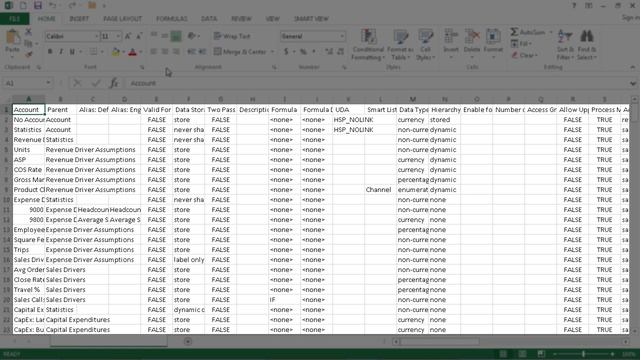The height and width of the screenshot is (360, 640).
Task: Apply the red font color
Action: [x=132, y=52]
